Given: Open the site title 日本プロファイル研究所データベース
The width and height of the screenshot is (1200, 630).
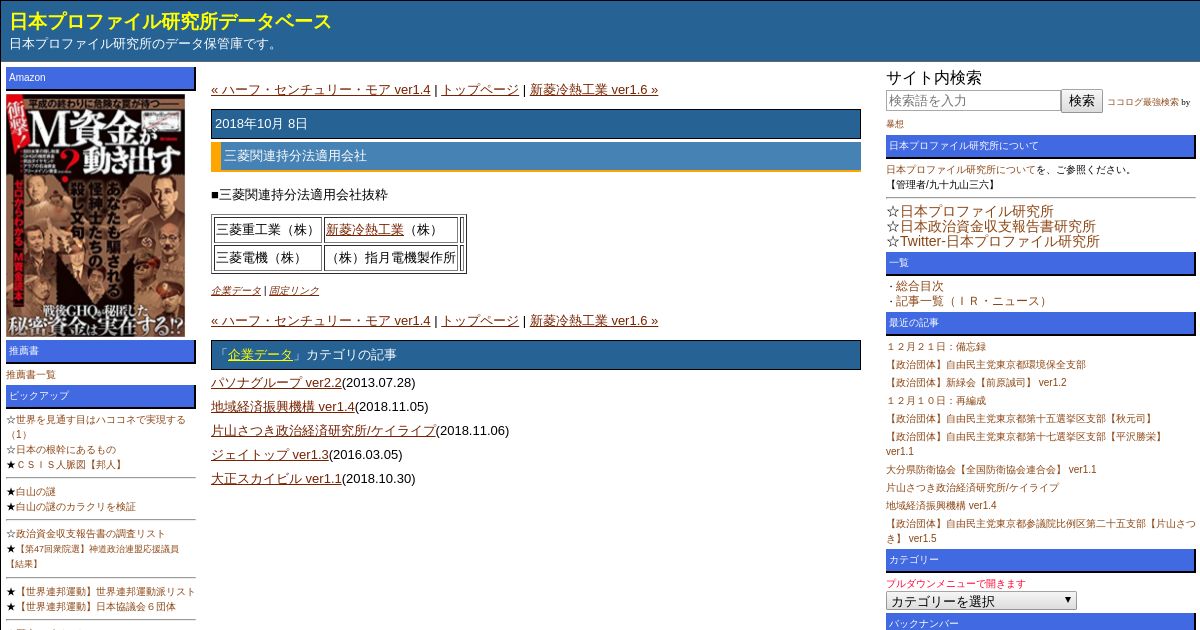Looking at the screenshot, I should point(171,21).
